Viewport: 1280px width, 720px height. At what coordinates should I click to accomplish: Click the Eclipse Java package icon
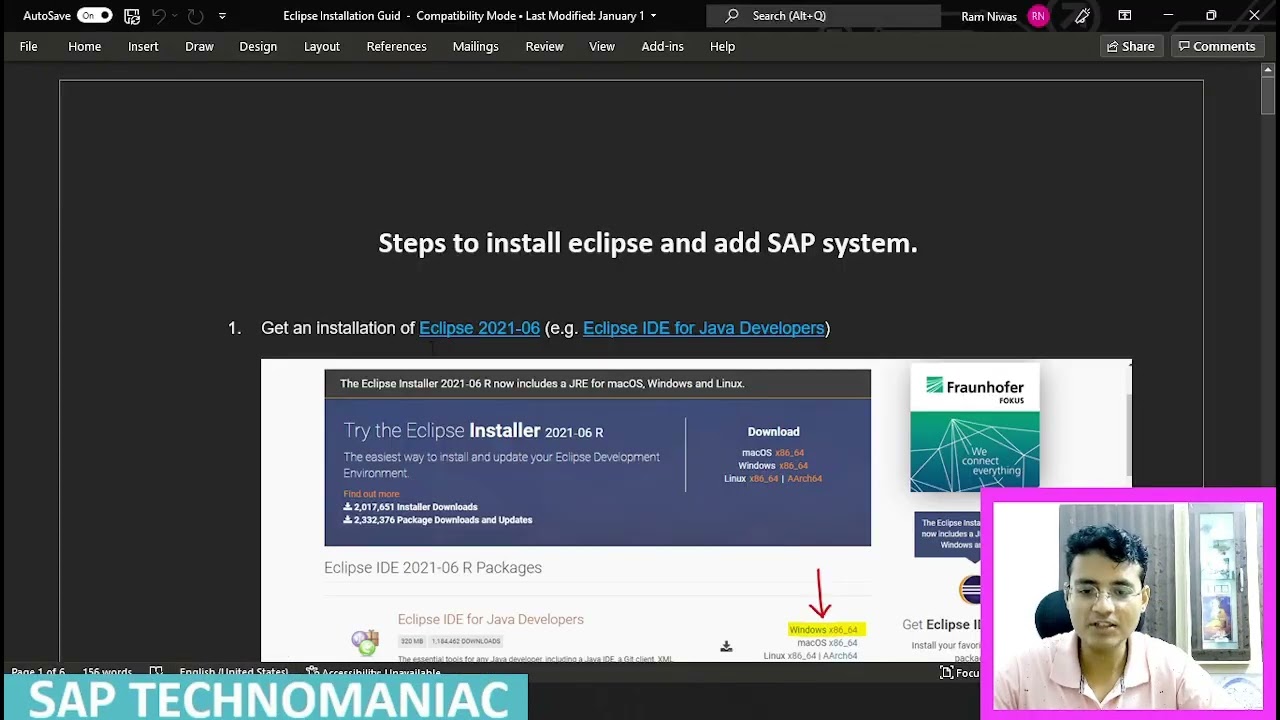pyautogui.click(x=365, y=642)
